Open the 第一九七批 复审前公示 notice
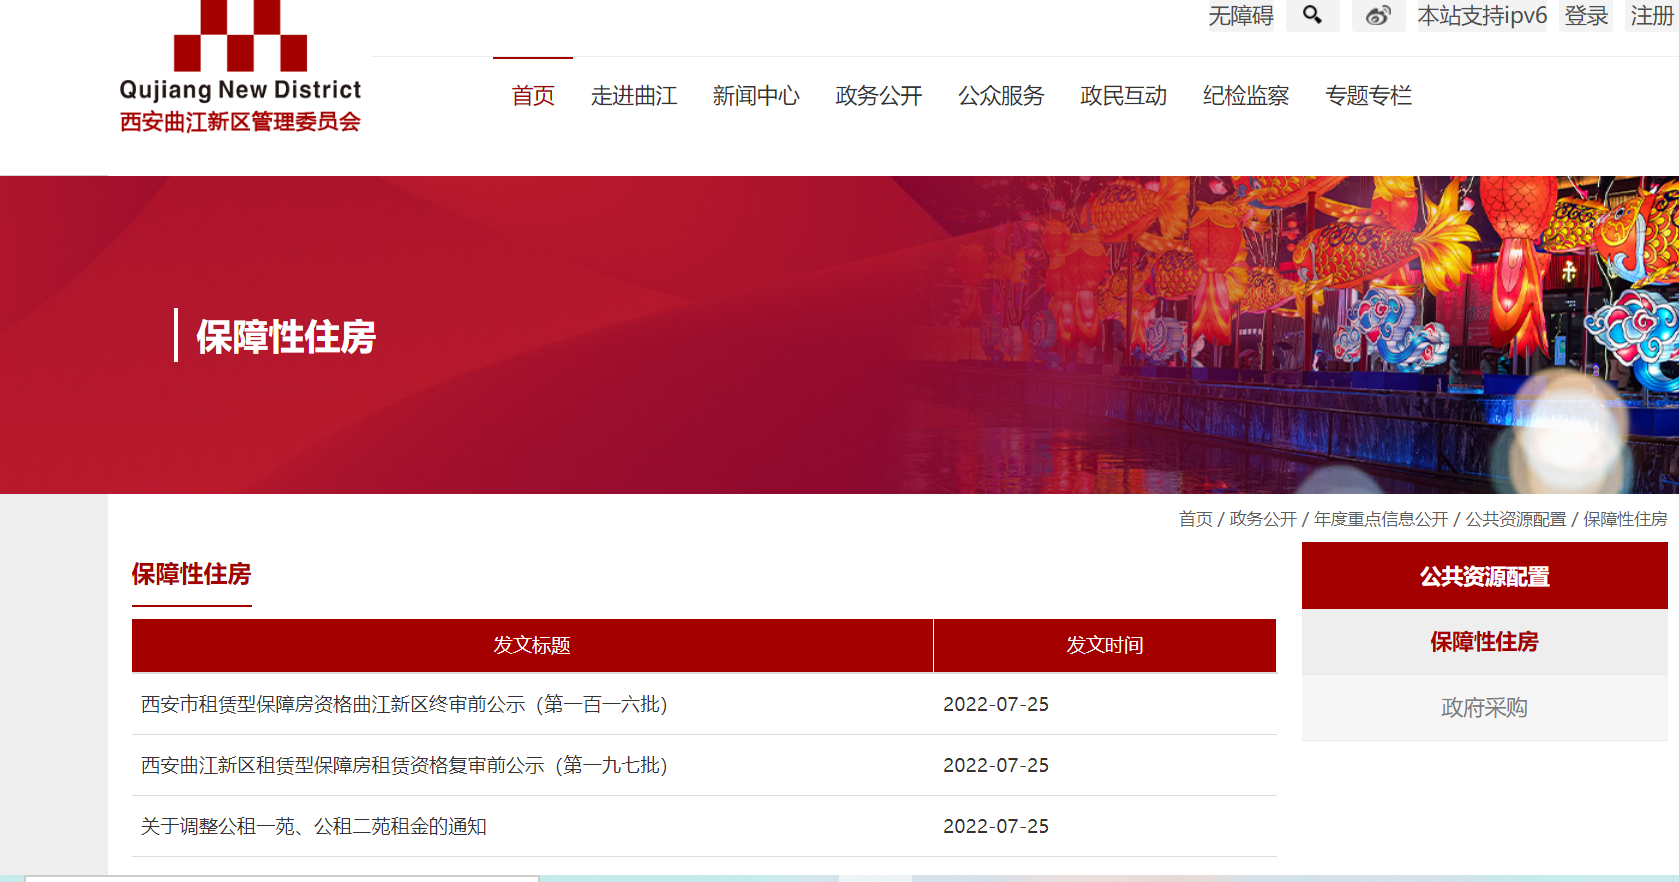 (x=404, y=766)
